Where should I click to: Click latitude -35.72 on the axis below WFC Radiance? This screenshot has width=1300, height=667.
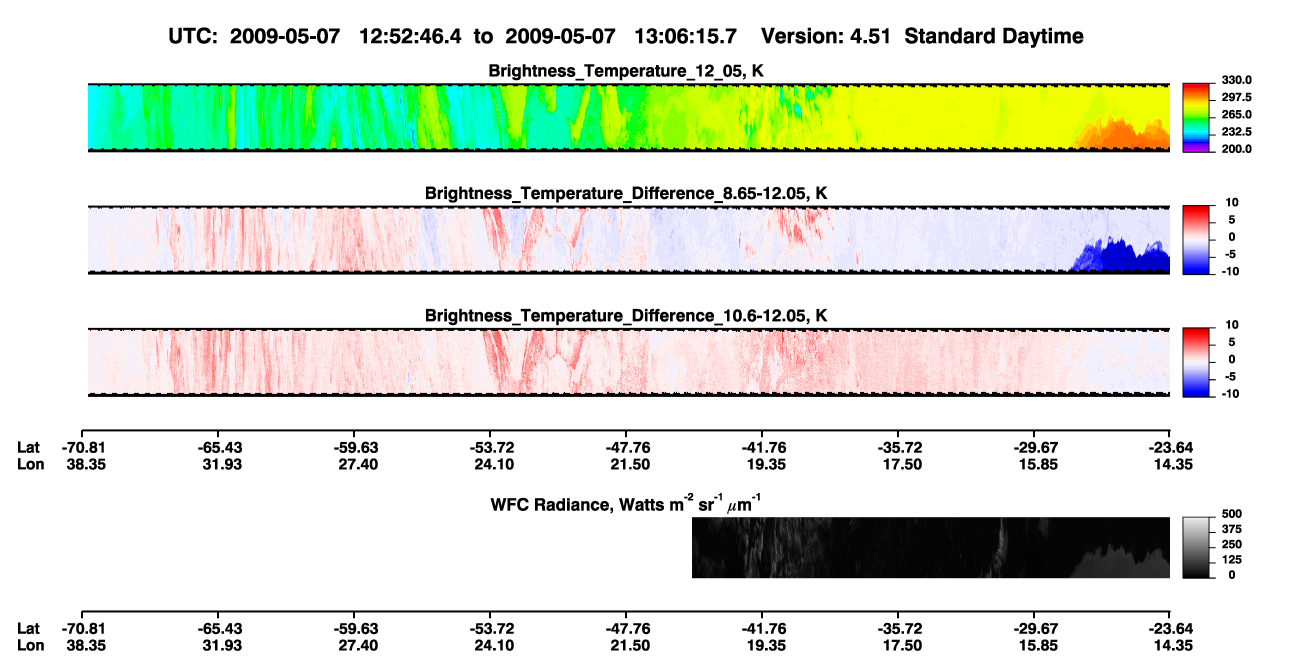pos(897,628)
